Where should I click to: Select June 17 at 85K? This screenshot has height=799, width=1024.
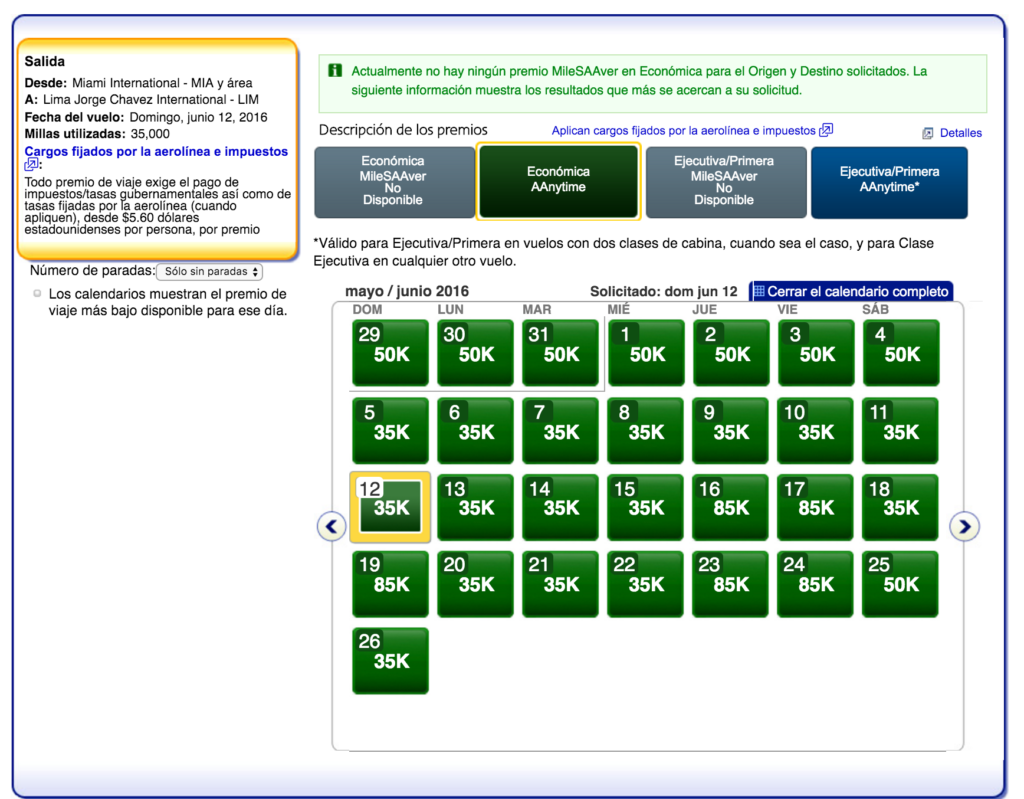click(815, 507)
